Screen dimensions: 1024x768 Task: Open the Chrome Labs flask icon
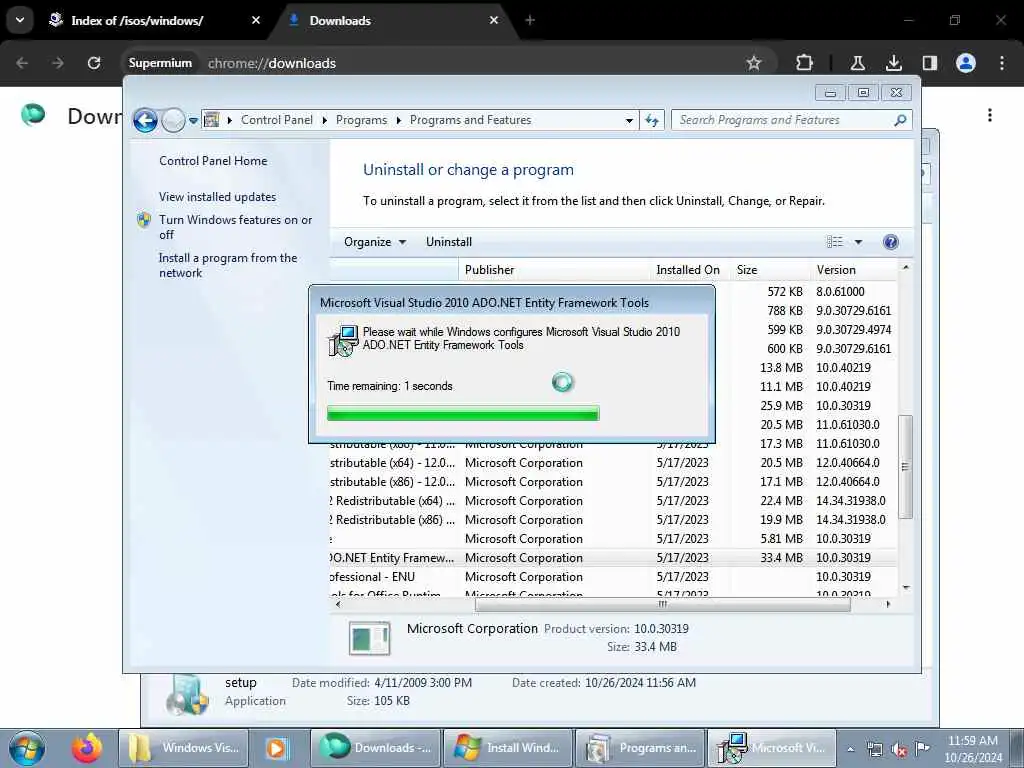[x=857, y=63]
